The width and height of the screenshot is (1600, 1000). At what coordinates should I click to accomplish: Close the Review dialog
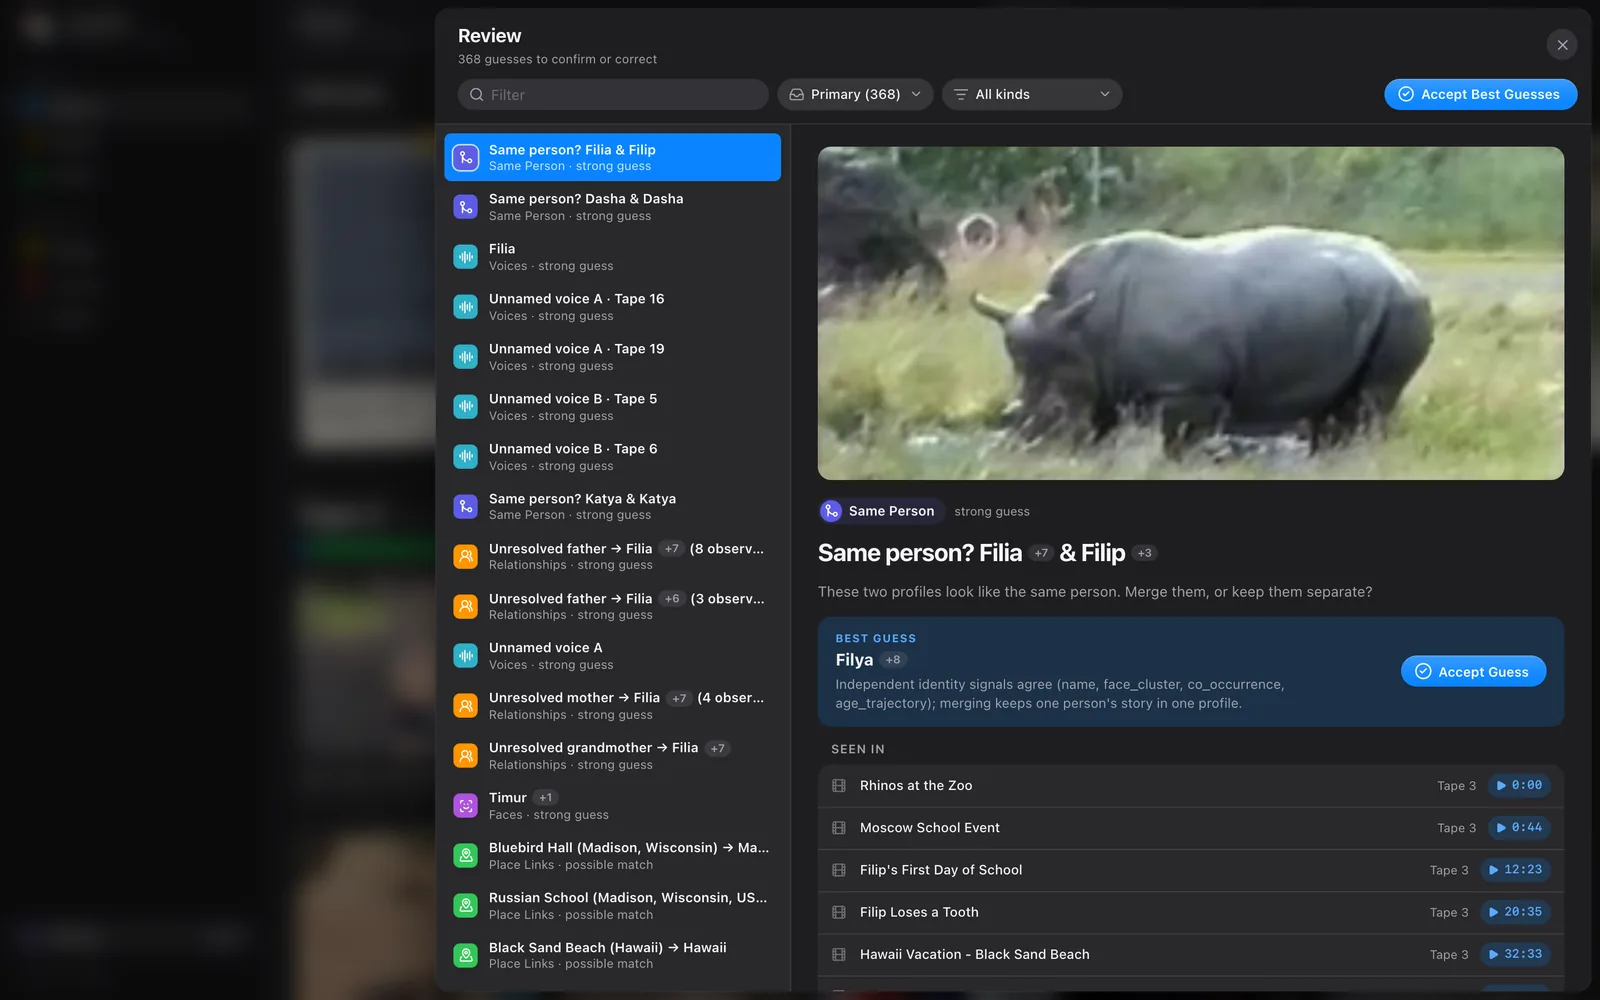coord(1562,45)
